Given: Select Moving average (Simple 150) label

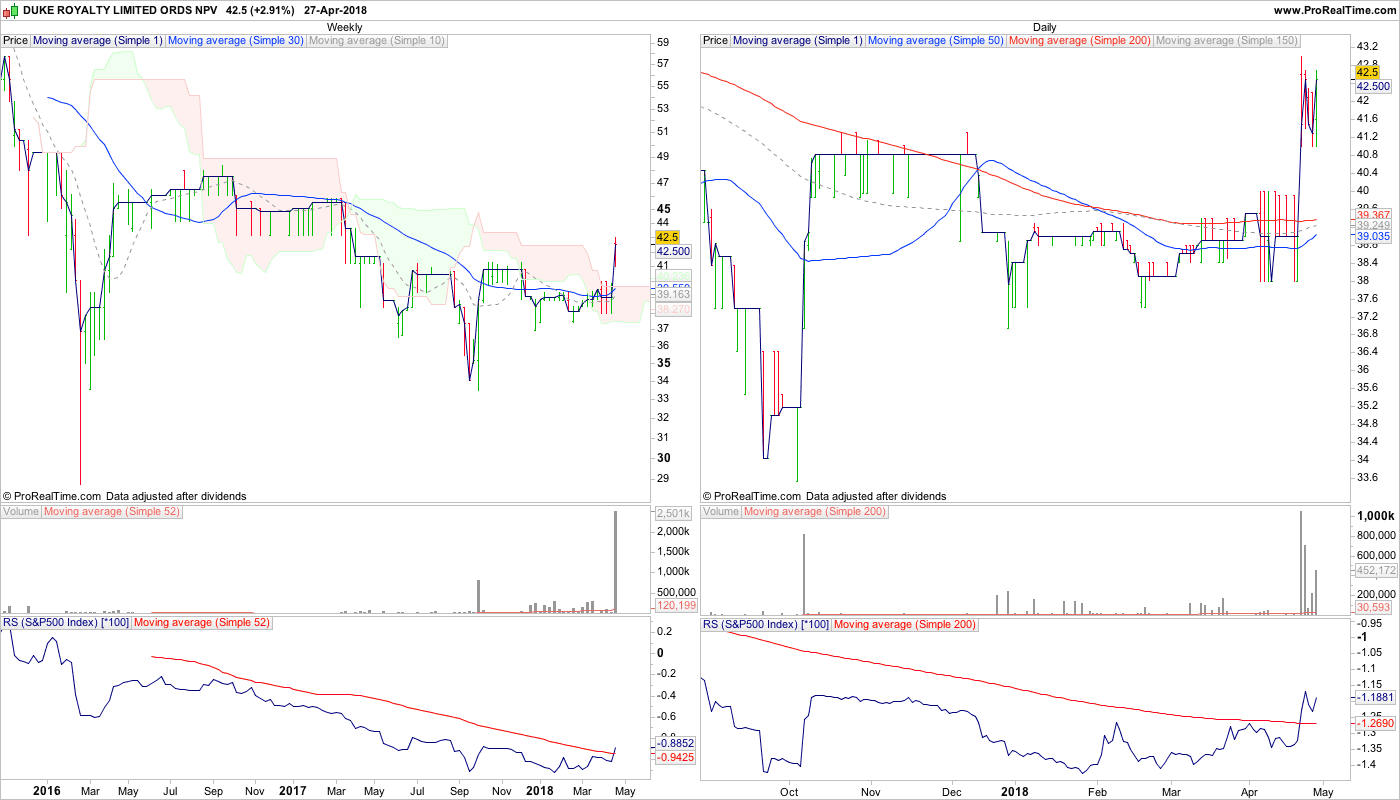Looking at the screenshot, I should click(1227, 41).
